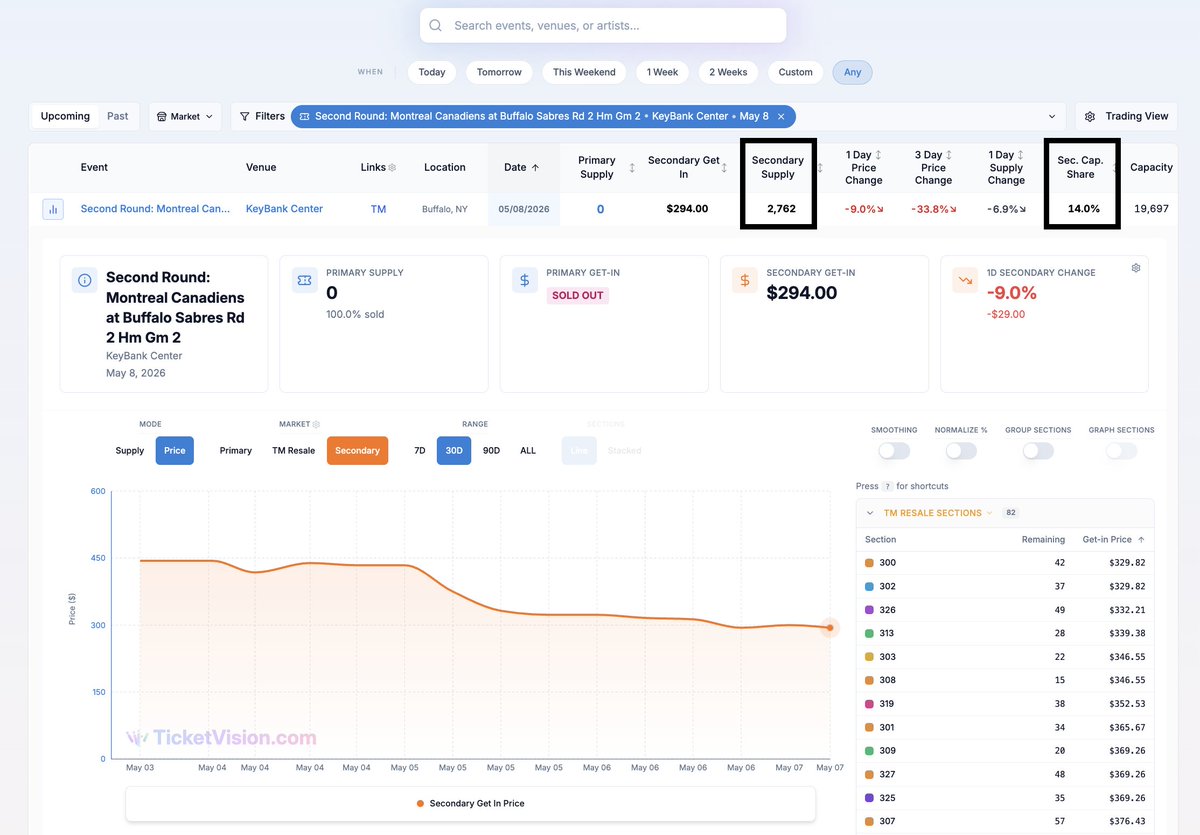Image resolution: width=1200 pixels, height=835 pixels.
Task: Open the TM Resale Sections dropdown
Action: [x=938, y=513]
